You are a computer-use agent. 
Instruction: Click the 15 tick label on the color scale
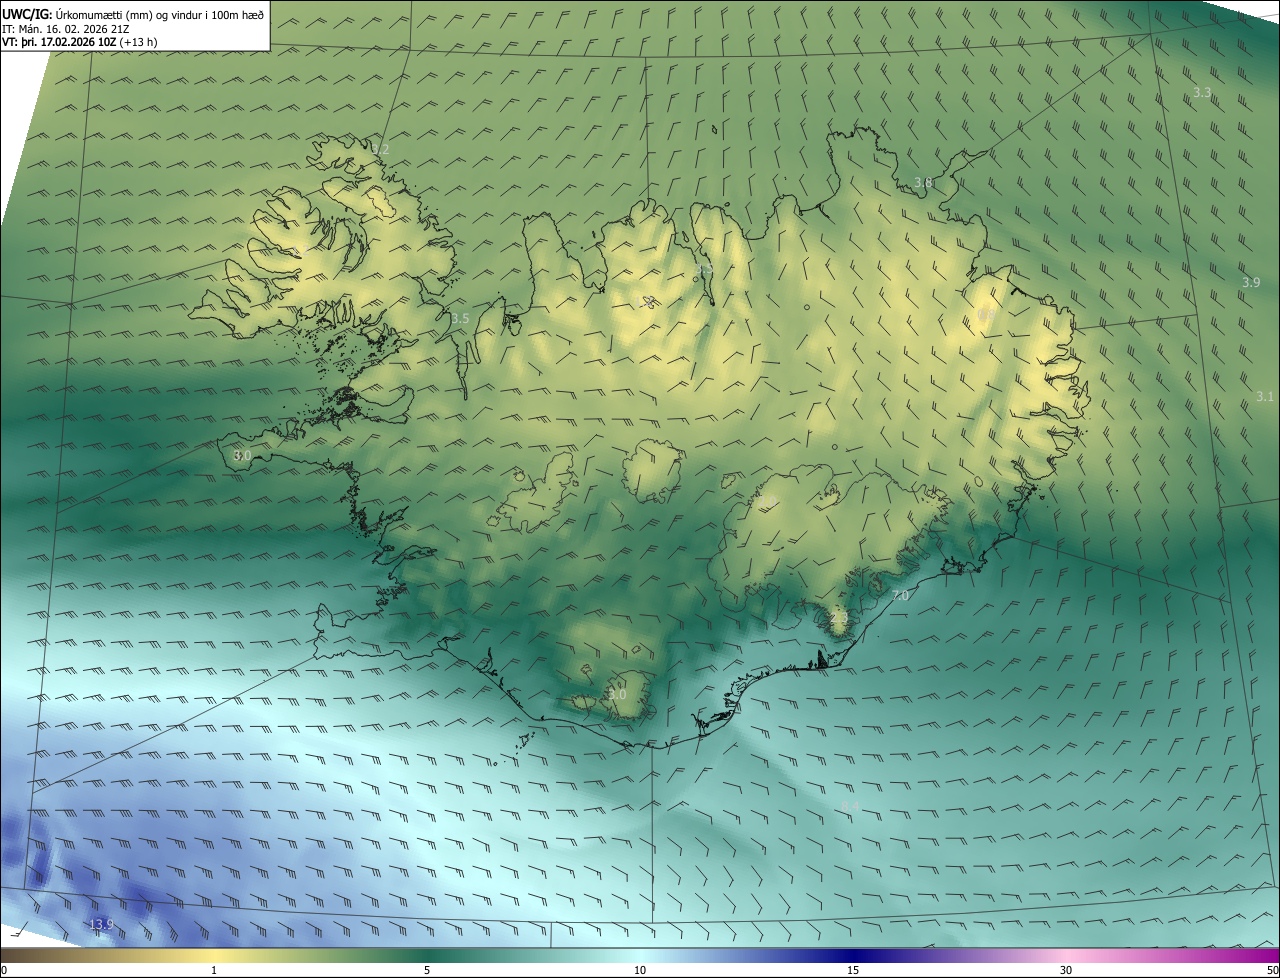click(853, 970)
